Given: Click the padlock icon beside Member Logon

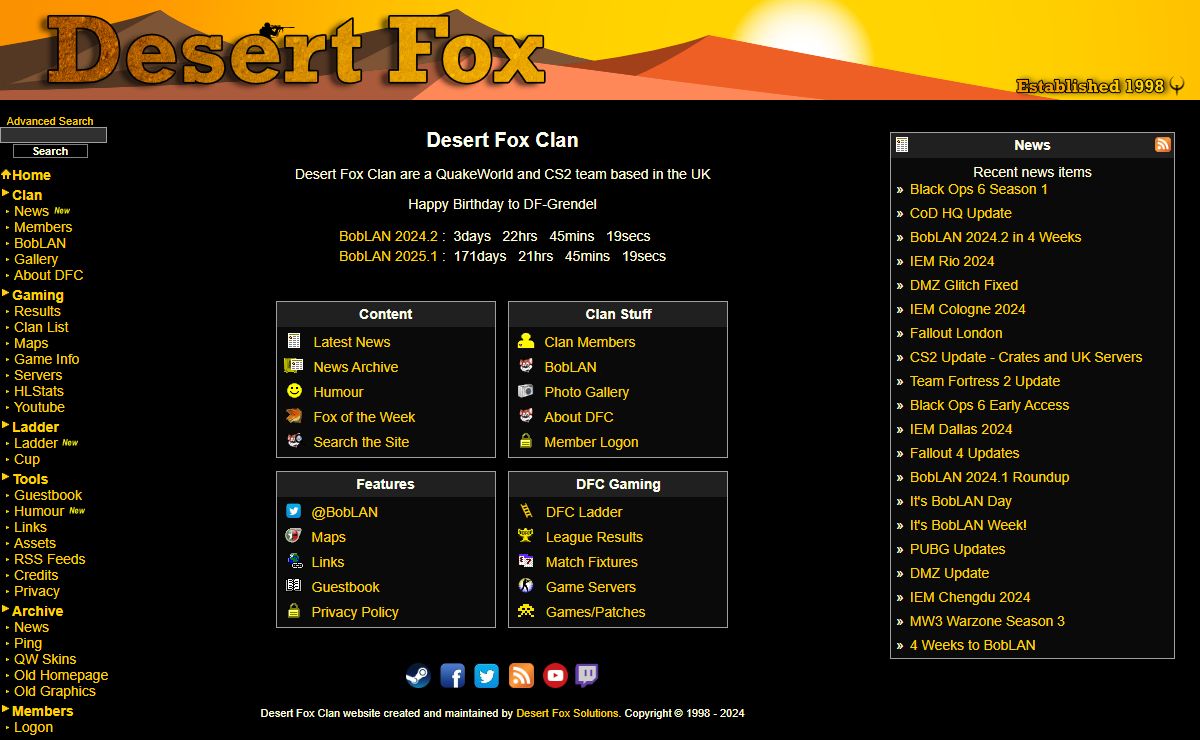Looking at the screenshot, I should point(526,441).
